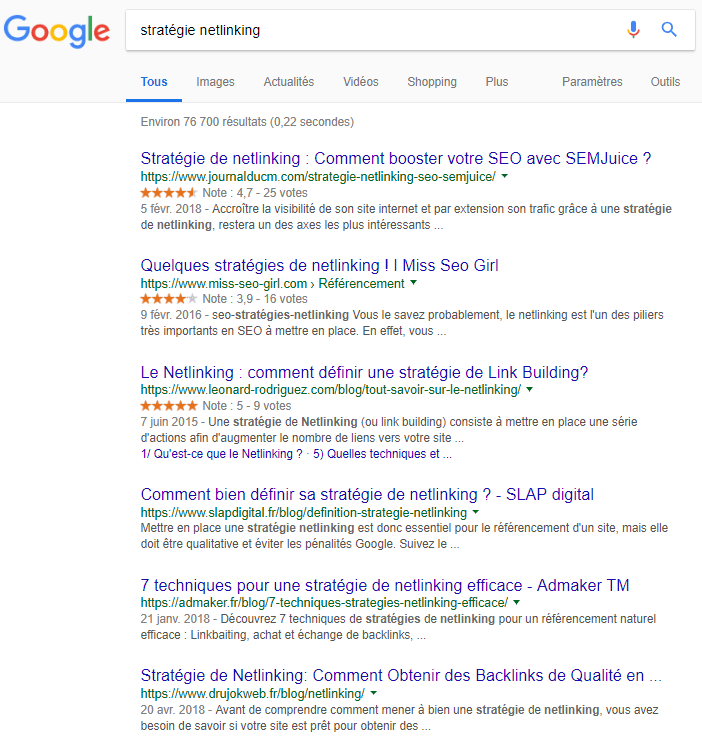
Task: Follow the Qu'est-ce que le Netlinking sitelink
Action: pyautogui.click(x=222, y=454)
